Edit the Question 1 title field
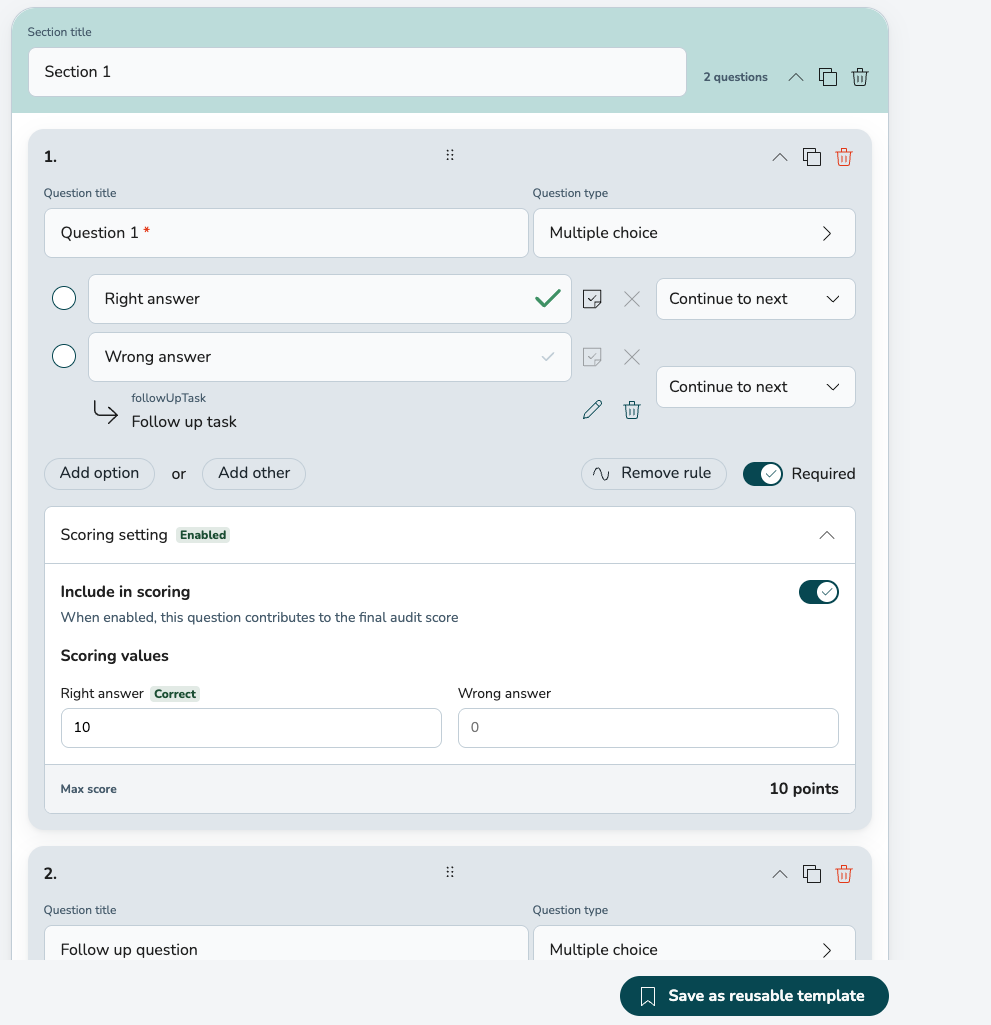 coord(286,233)
